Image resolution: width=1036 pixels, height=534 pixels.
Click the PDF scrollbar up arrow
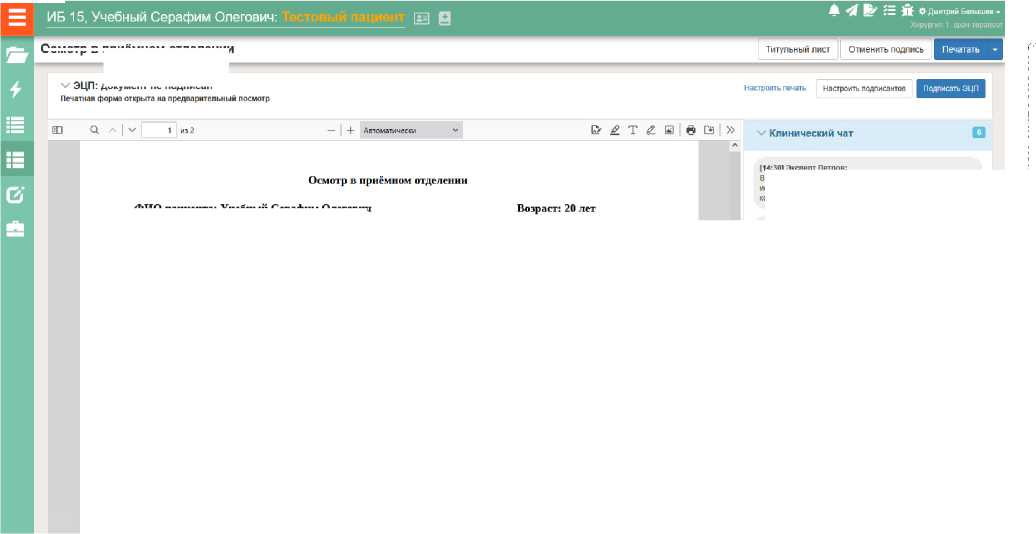click(735, 147)
